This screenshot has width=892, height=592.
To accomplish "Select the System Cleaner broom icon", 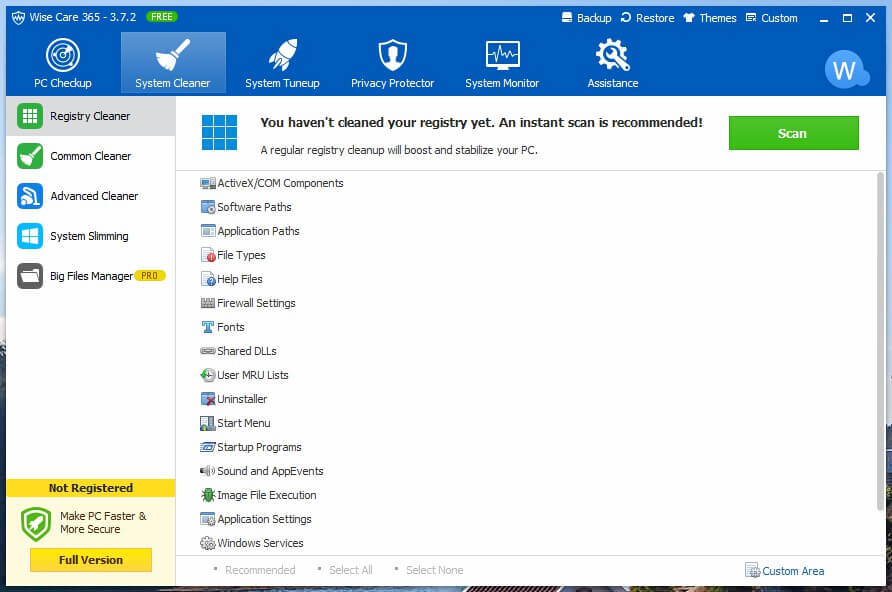I will (172, 55).
